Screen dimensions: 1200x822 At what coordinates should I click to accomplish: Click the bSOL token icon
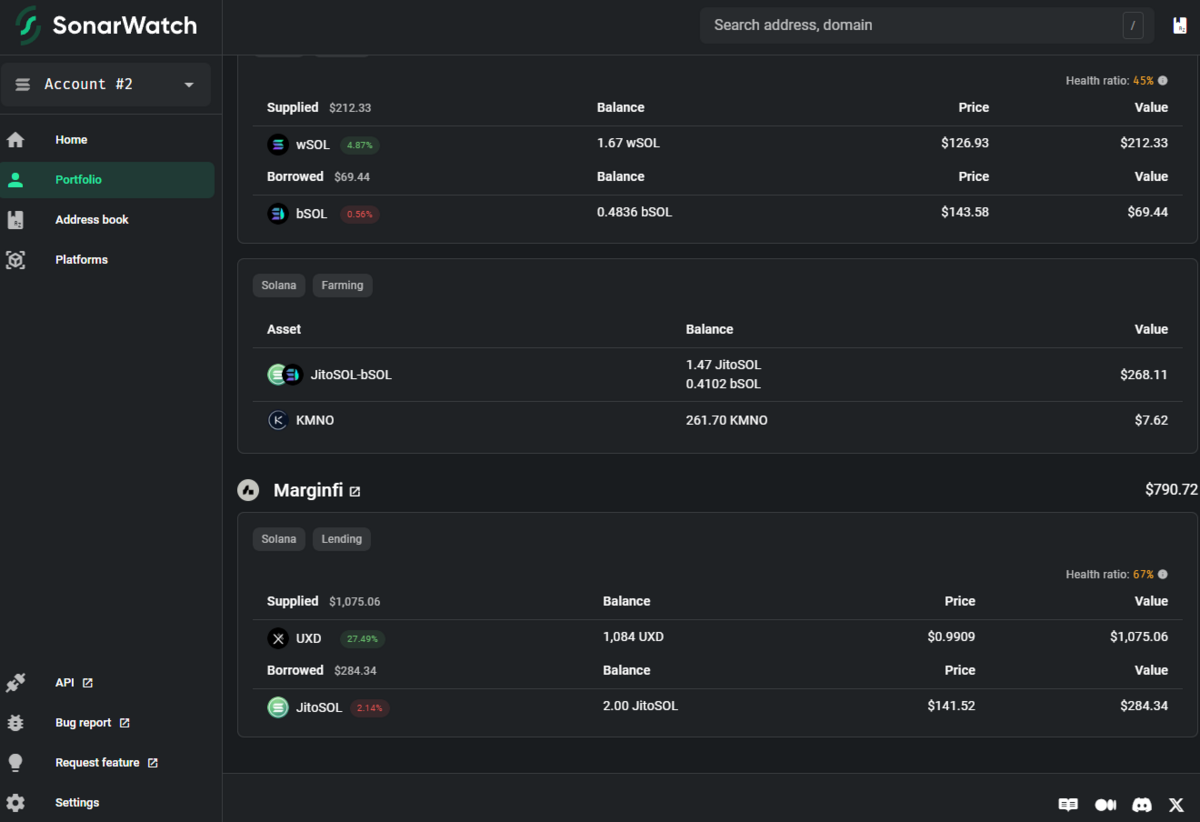coord(278,214)
